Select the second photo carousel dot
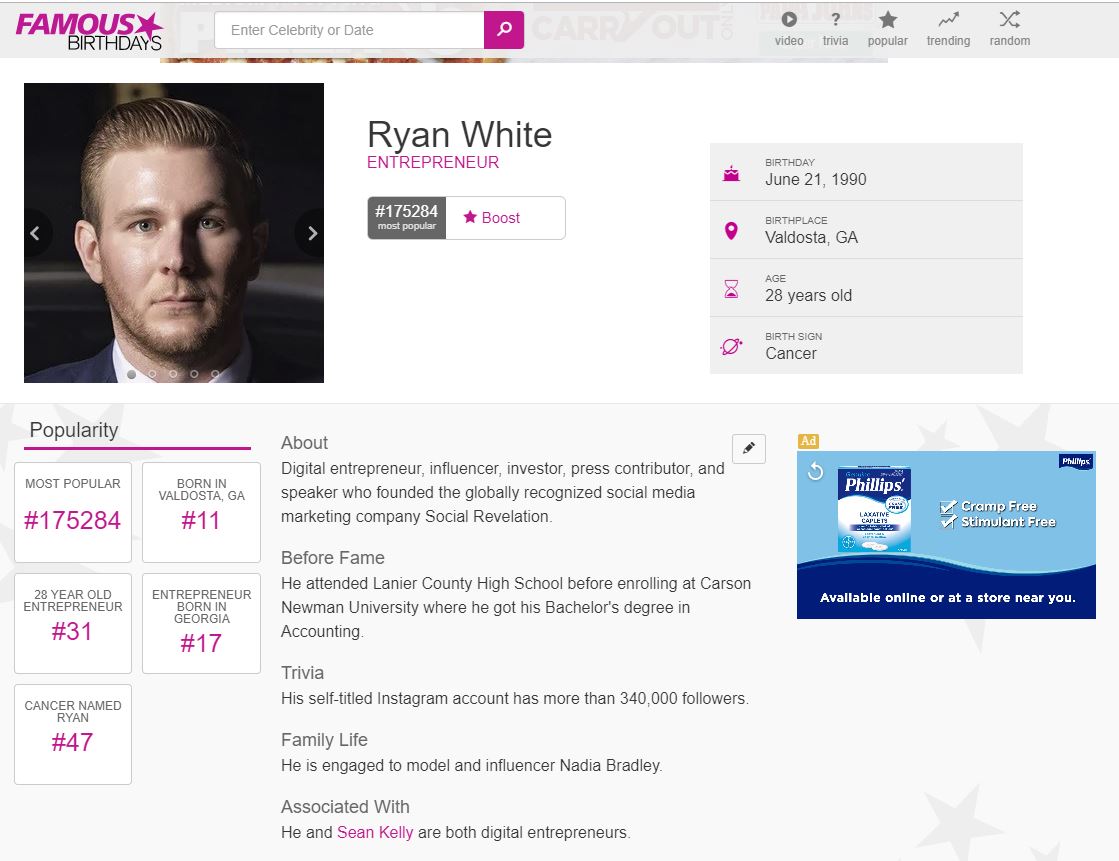 pyautogui.click(x=152, y=374)
